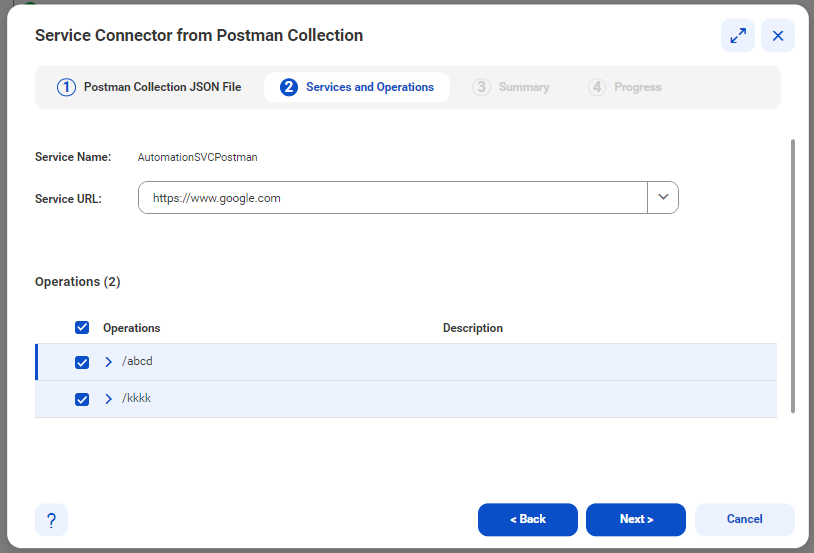The height and width of the screenshot is (553, 814).
Task: Click the Service URL: label
Action: coord(68,199)
